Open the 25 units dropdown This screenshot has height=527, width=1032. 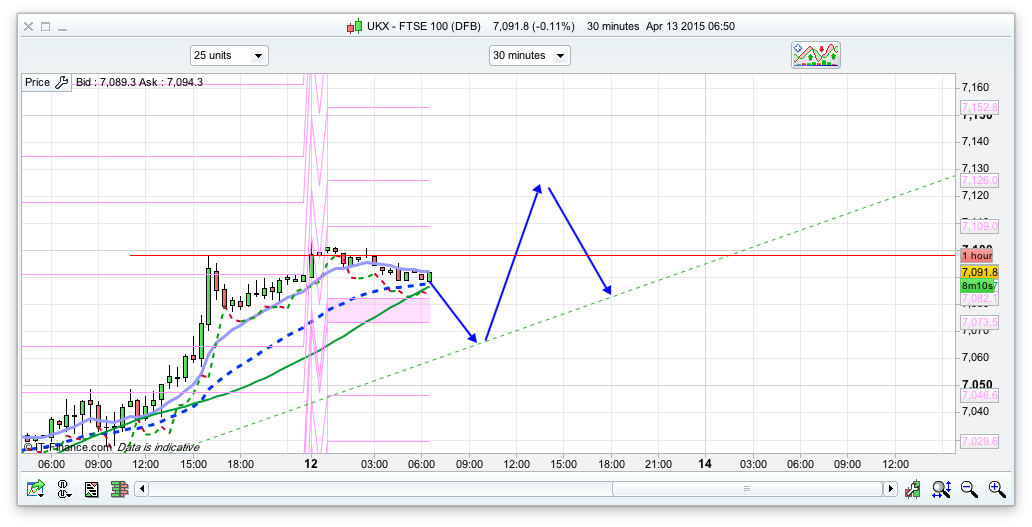229,56
